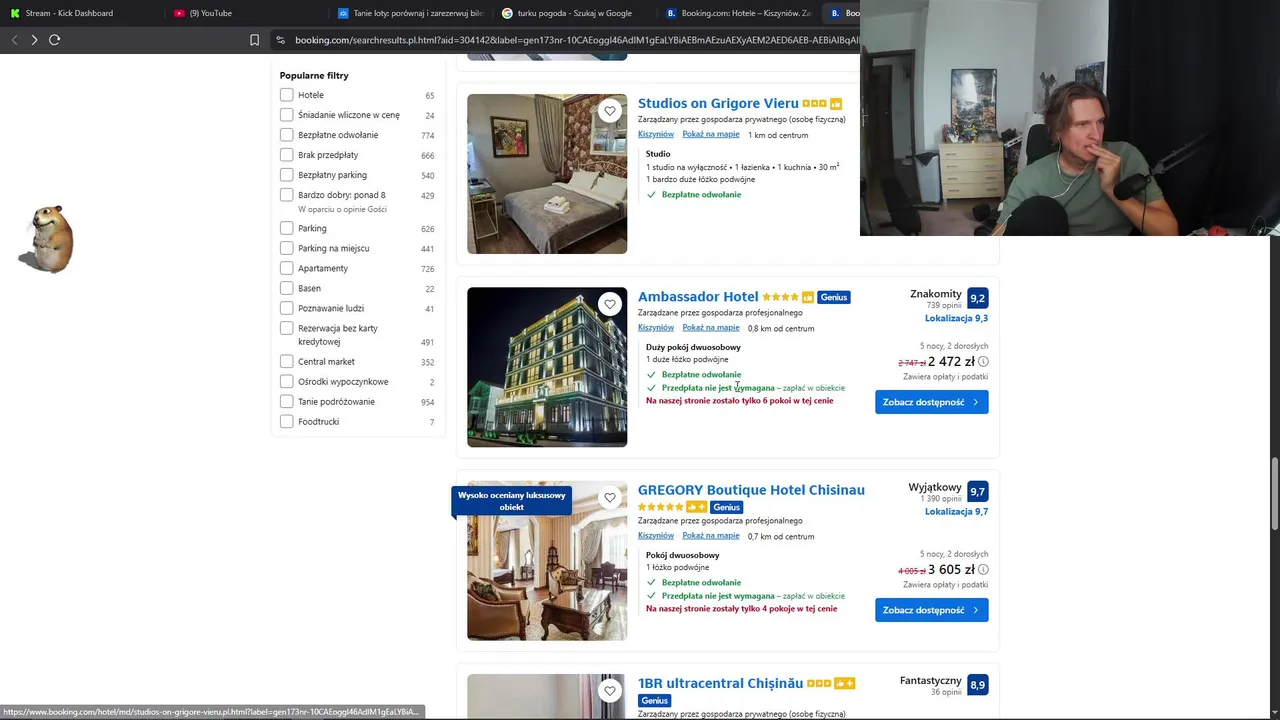Reload the page with refresh icon

[55, 40]
